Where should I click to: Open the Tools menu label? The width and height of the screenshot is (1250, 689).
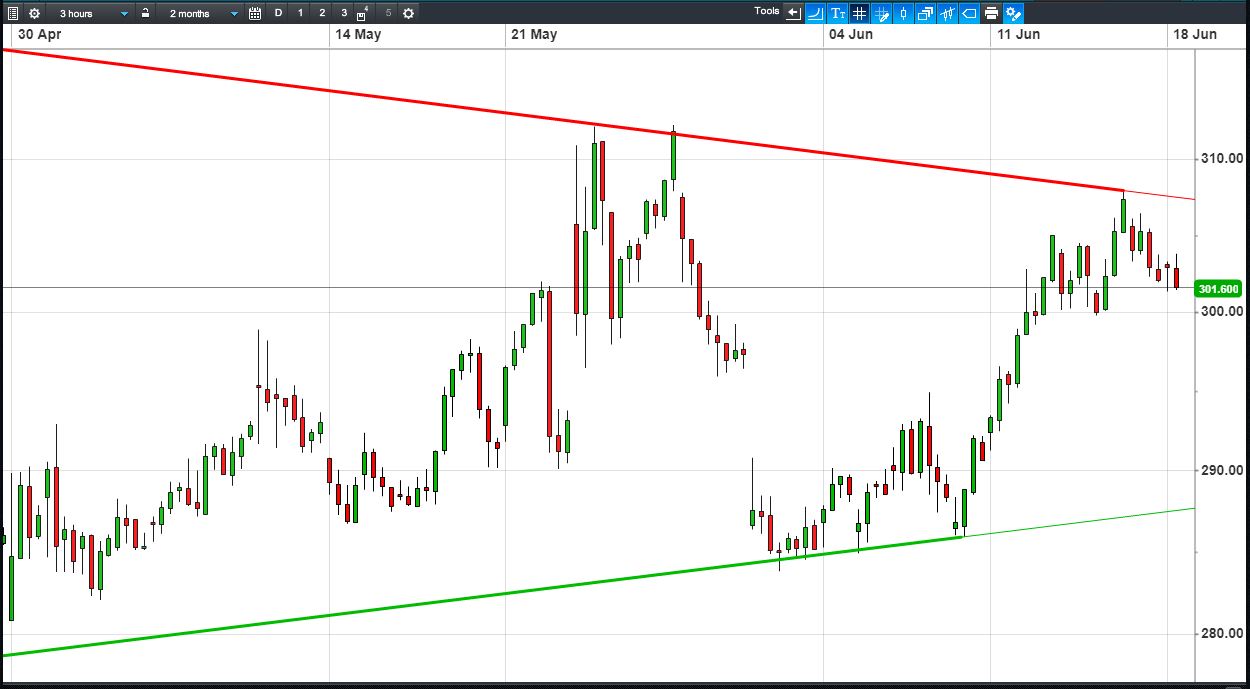767,11
